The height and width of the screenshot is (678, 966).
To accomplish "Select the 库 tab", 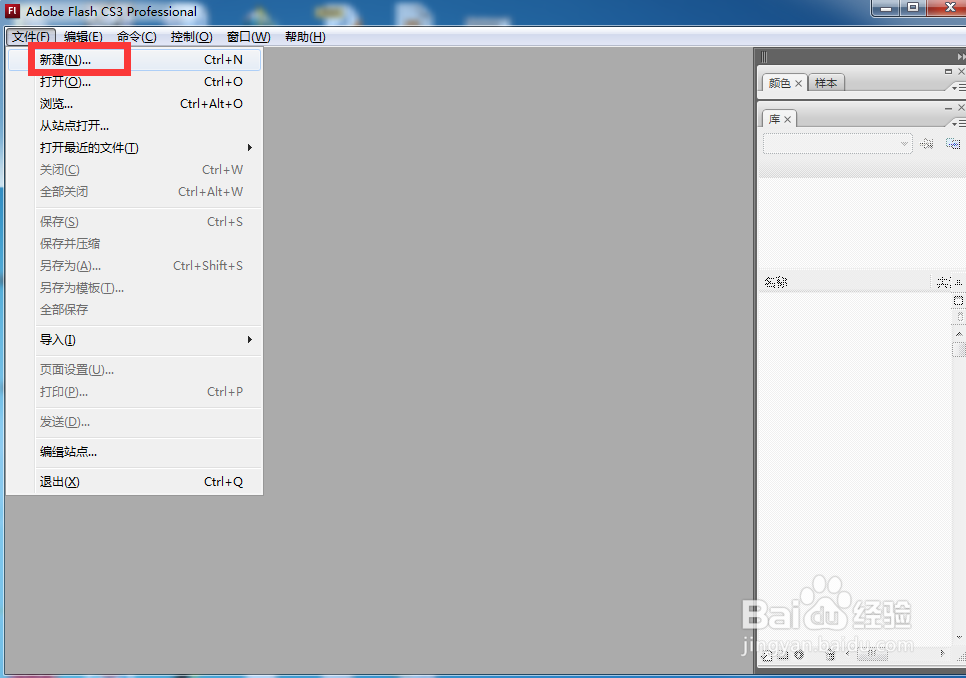I will [x=774, y=119].
